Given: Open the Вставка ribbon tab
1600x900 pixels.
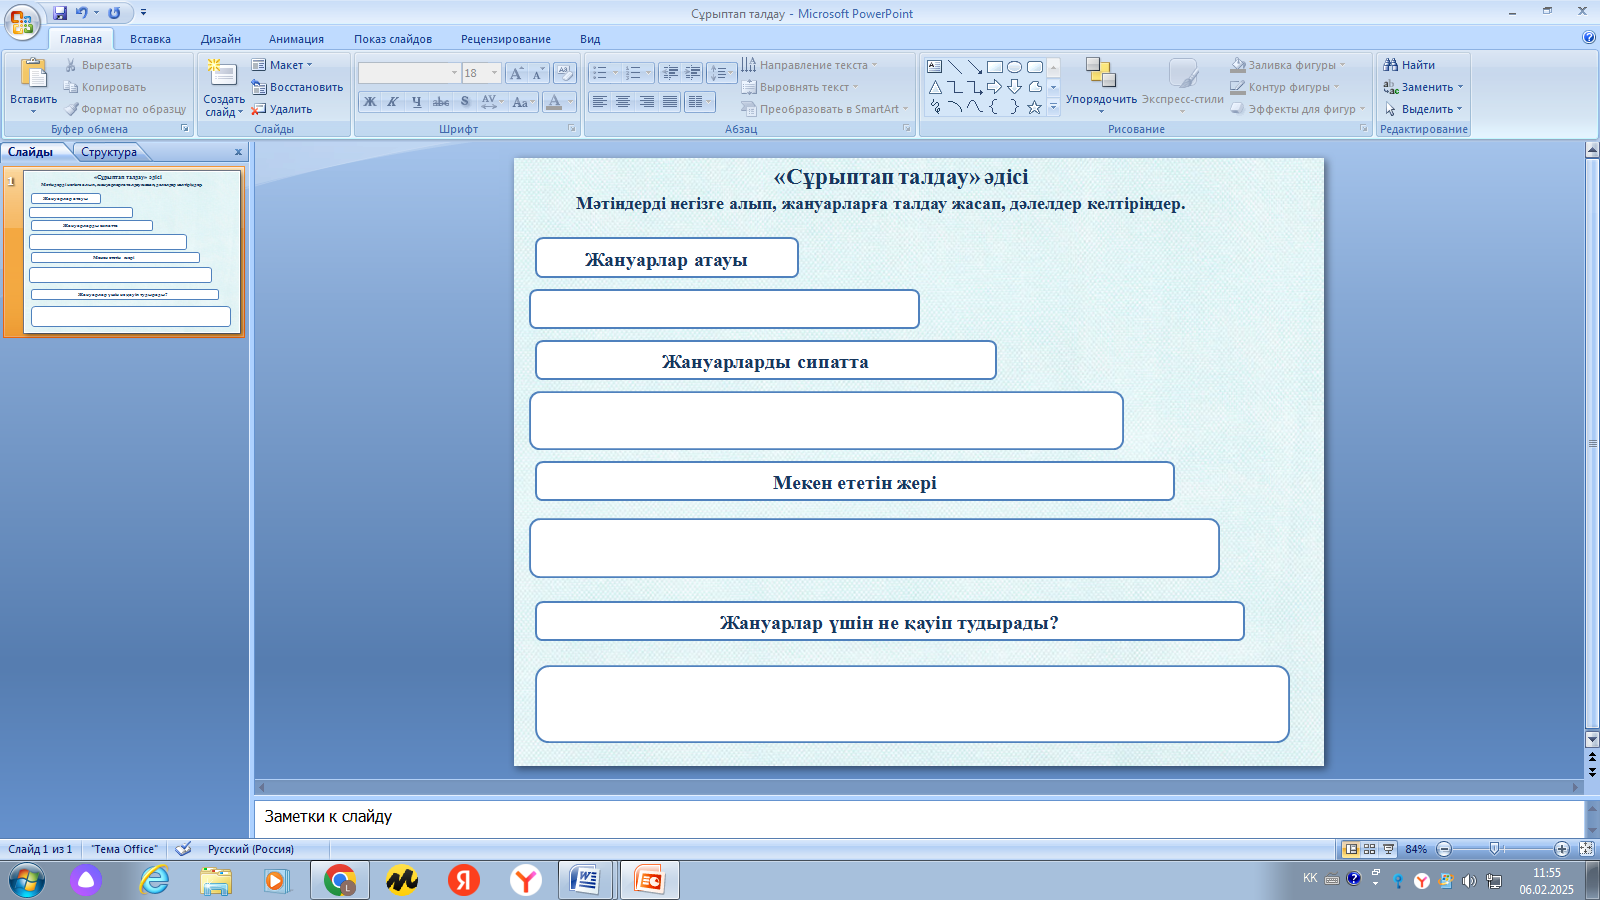Looking at the screenshot, I should coord(150,39).
